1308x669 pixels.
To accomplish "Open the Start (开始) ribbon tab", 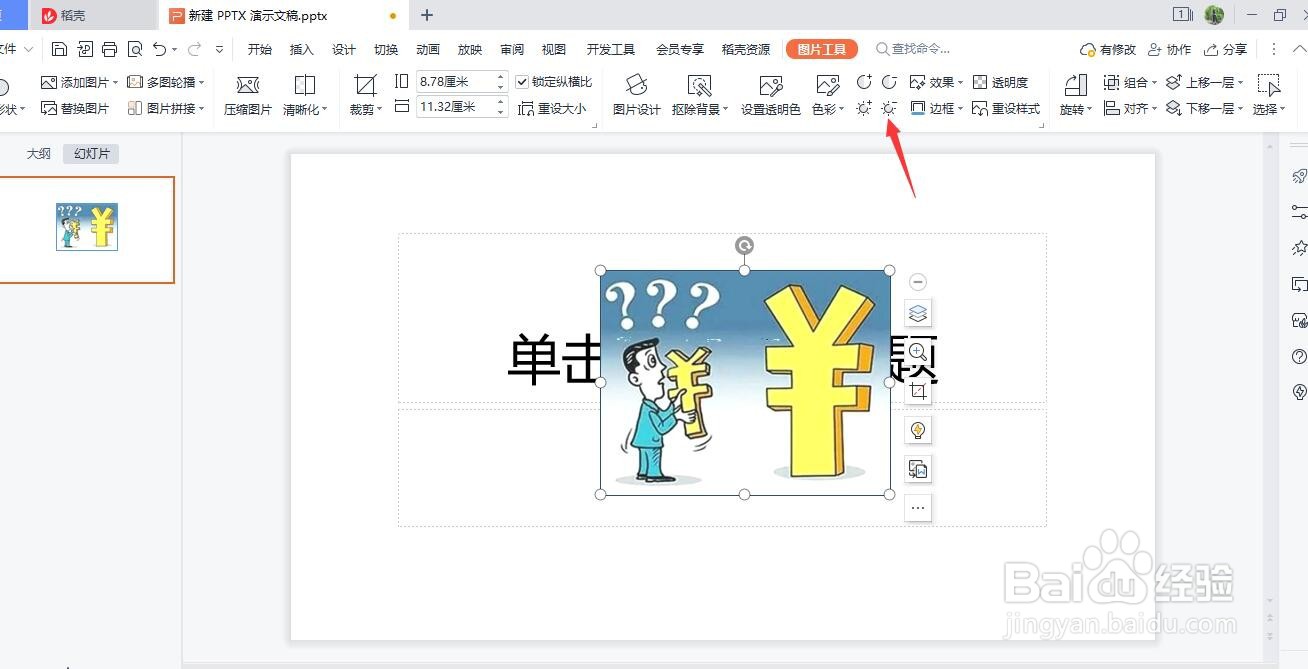I will point(260,49).
